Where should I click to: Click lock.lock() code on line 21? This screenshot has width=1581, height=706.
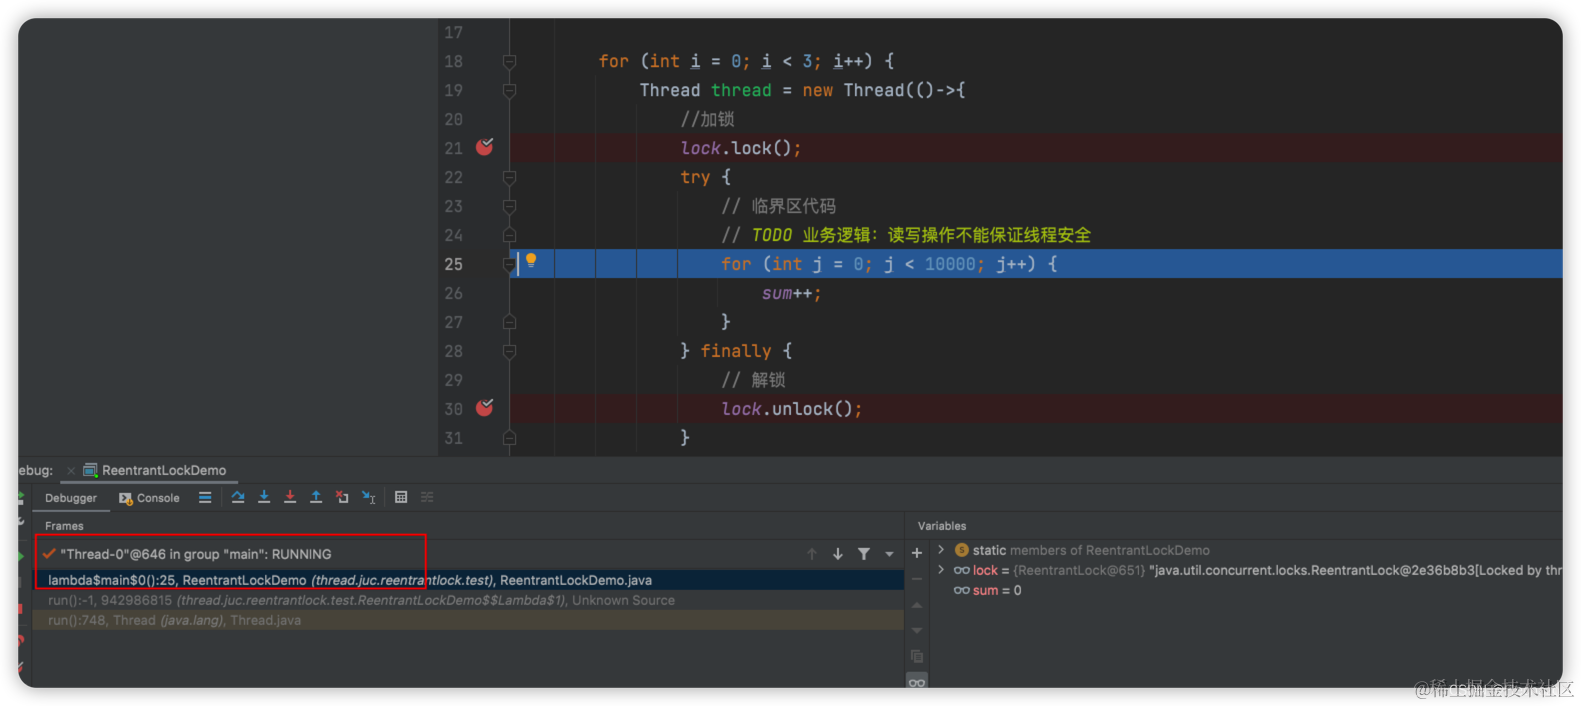(741, 148)
